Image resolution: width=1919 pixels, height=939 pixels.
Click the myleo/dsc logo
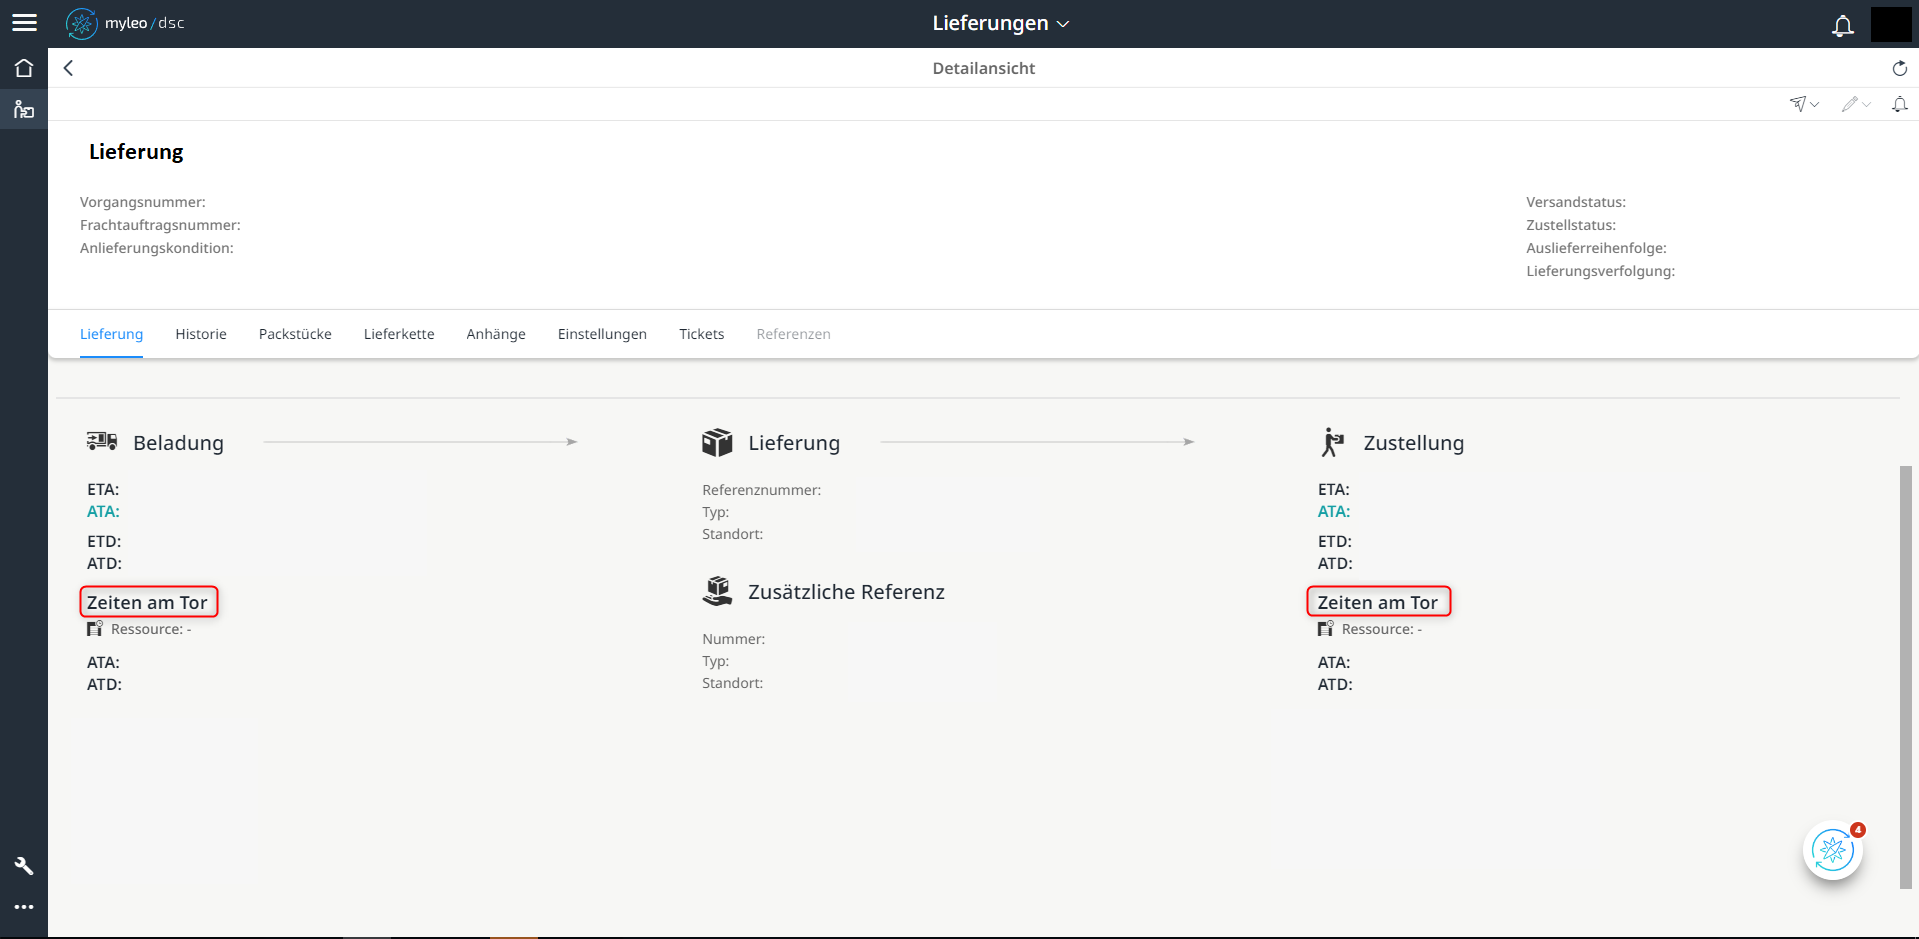125,23
